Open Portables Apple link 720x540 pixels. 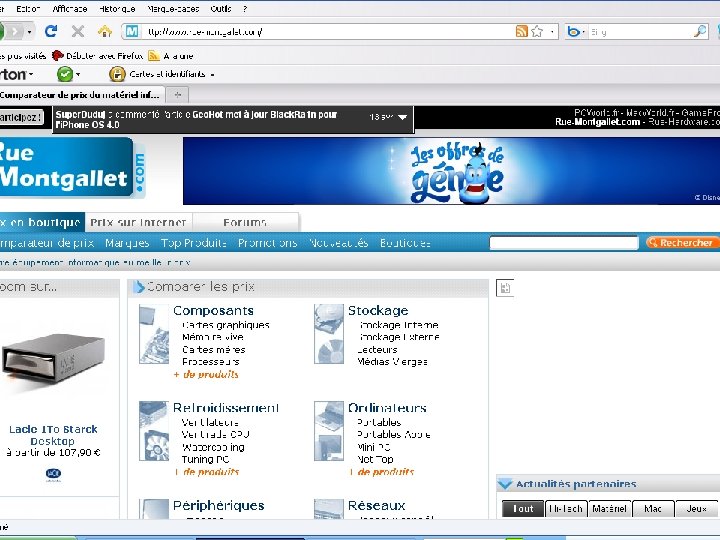394,434
